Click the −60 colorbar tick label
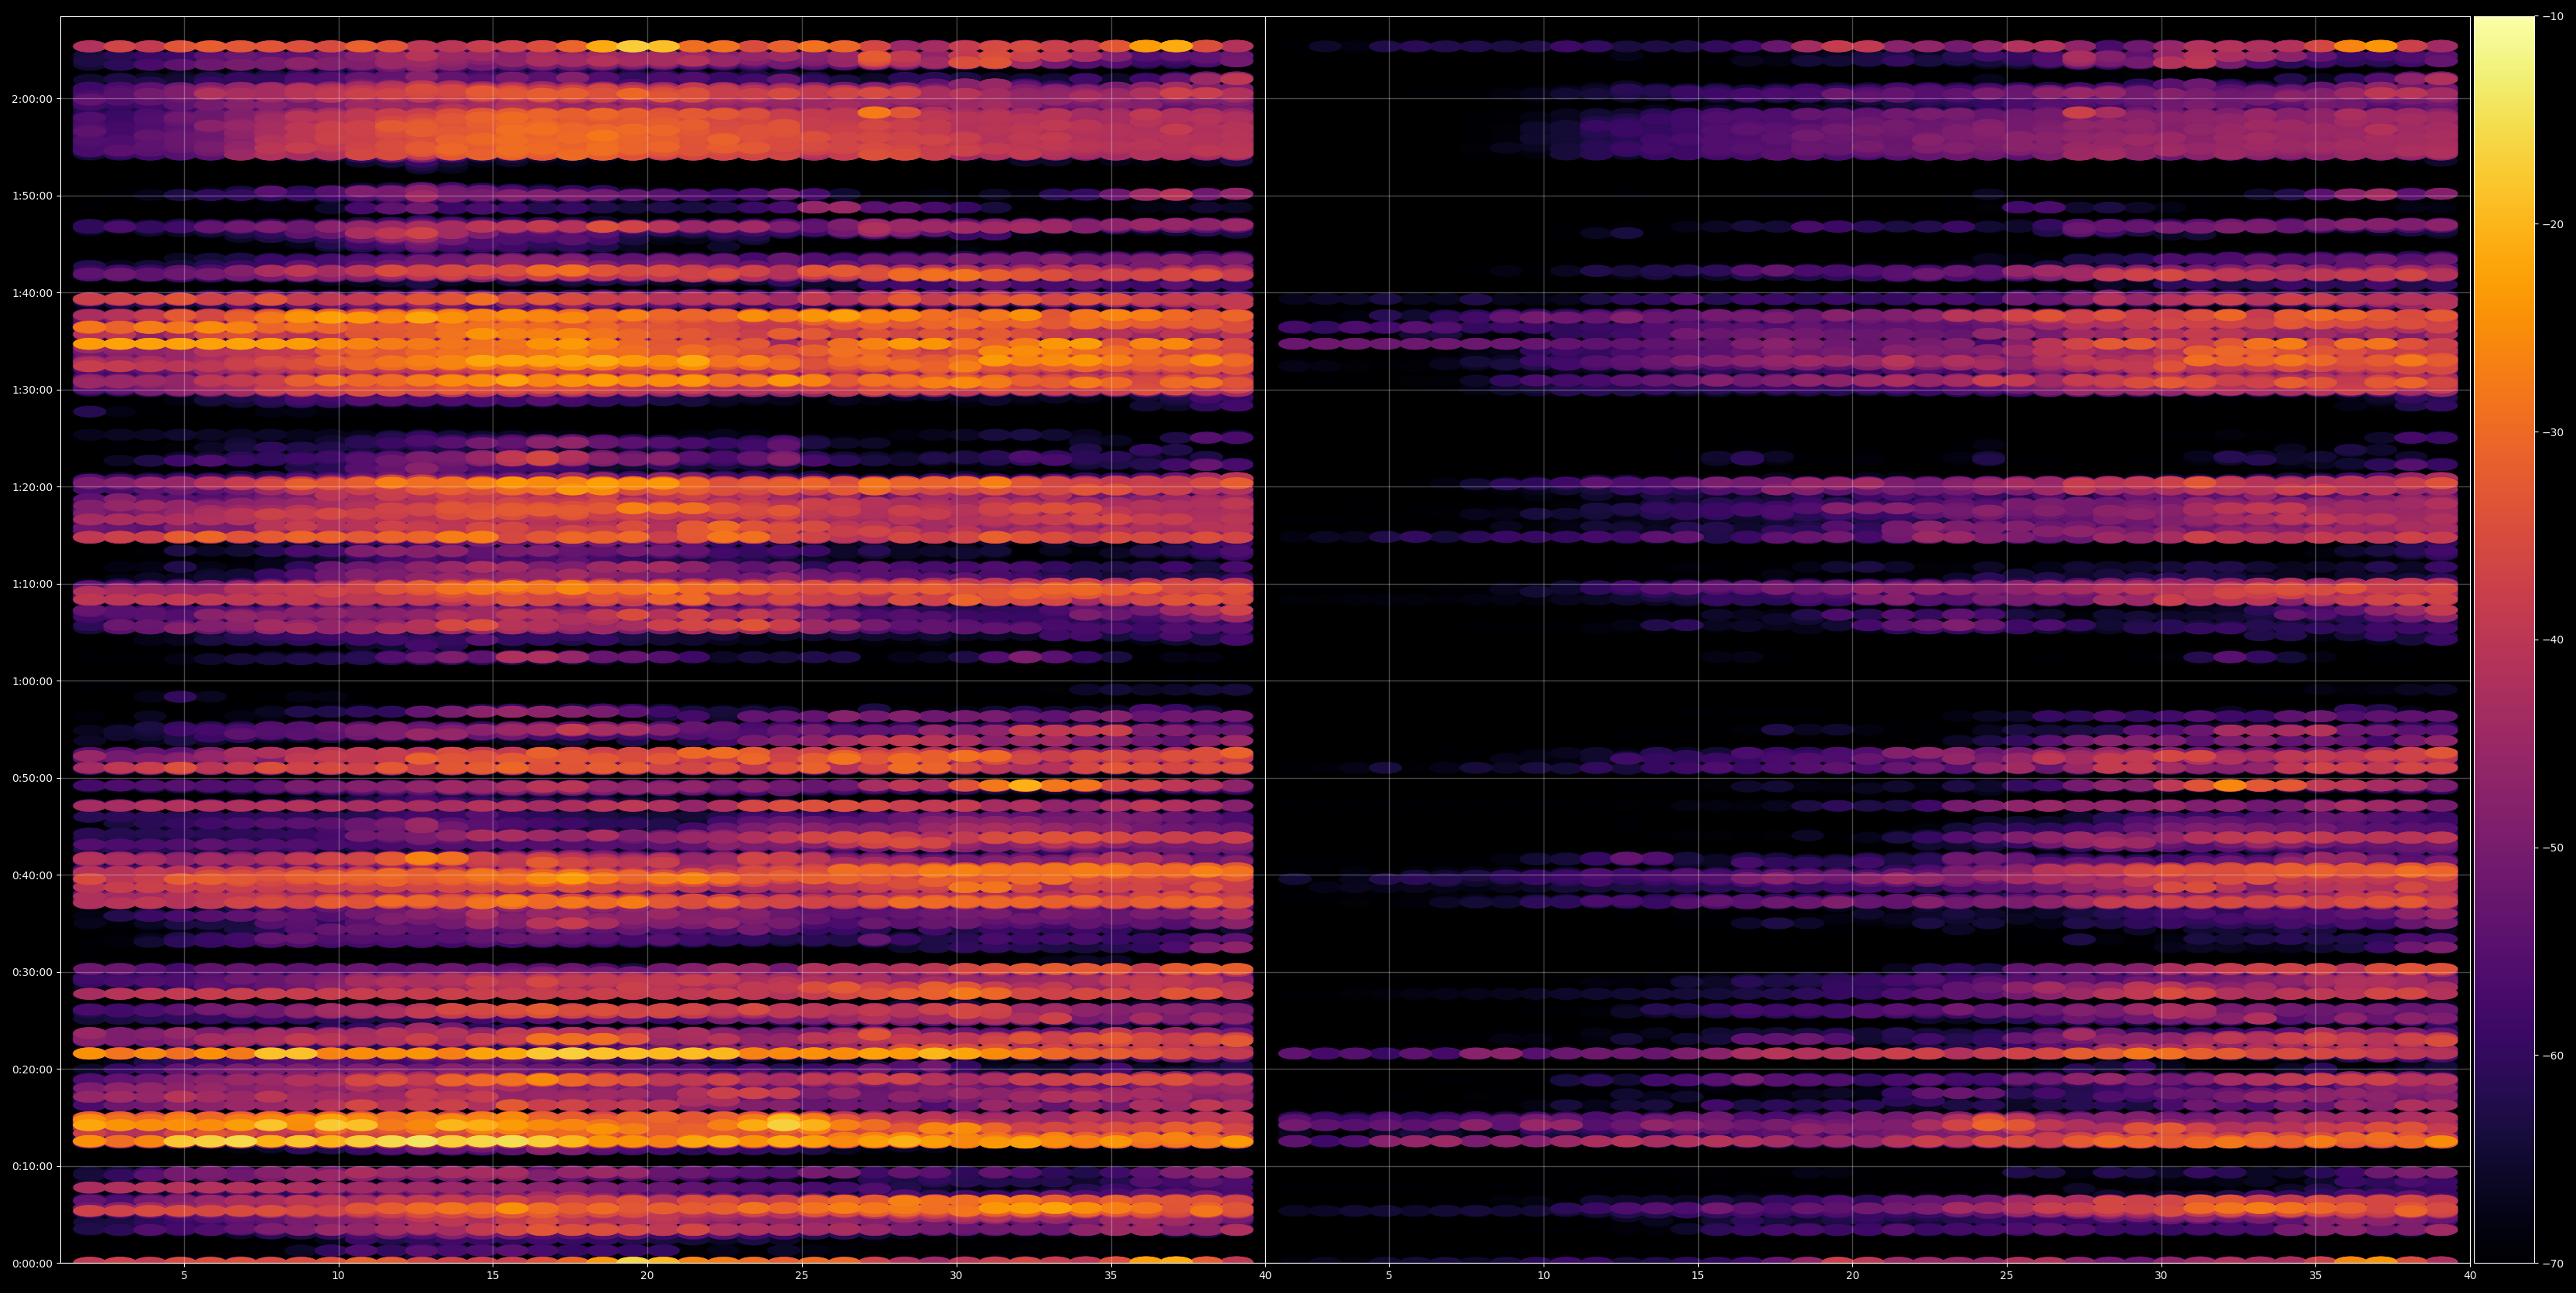Image resolution: width=2576 pixels, height=1293 pixels. pos(2553,1056)
